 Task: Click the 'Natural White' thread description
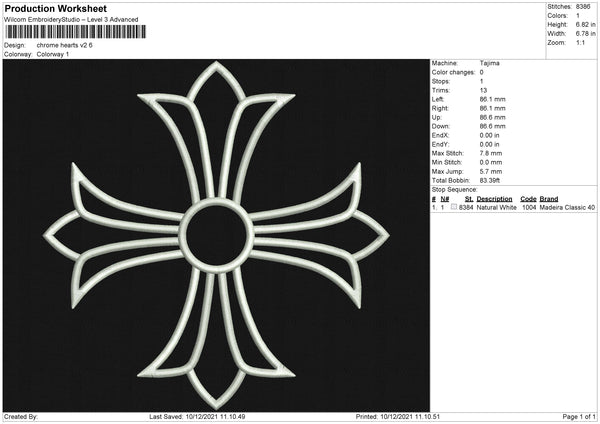(x=496, y=207)
